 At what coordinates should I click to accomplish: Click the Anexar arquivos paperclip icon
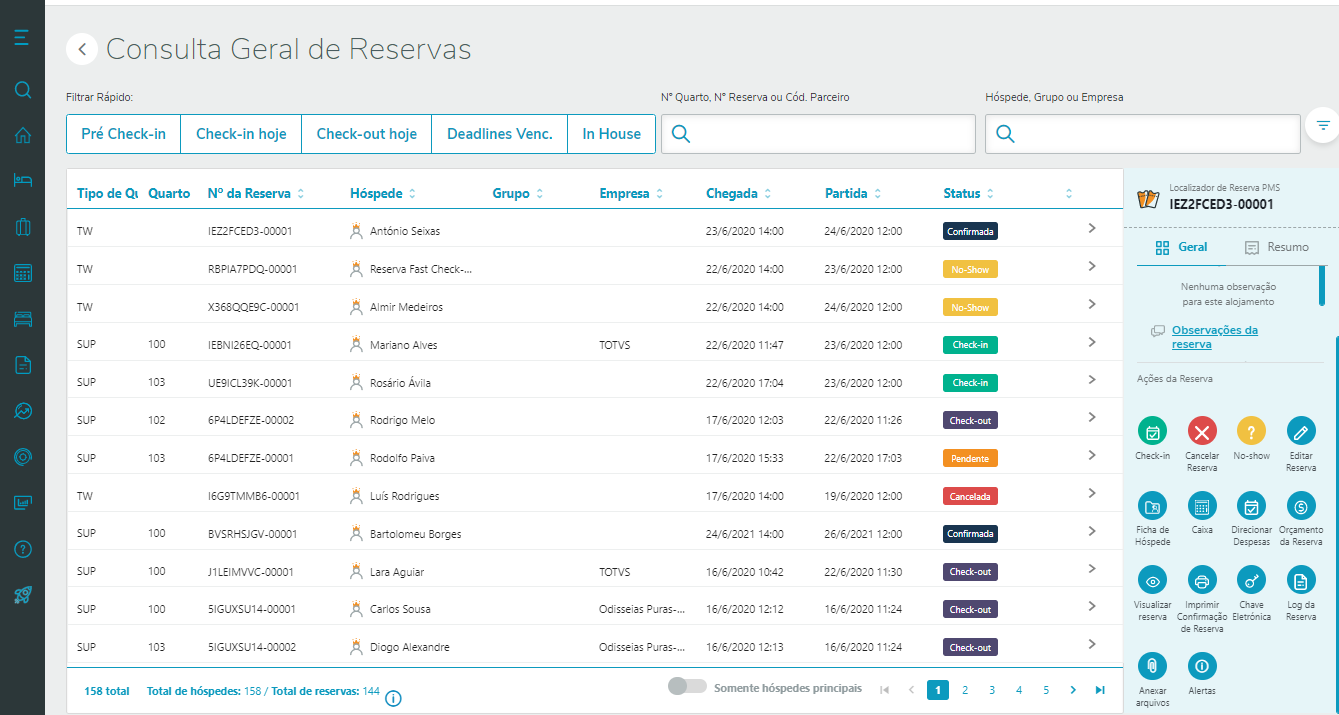pos(1152,665)
